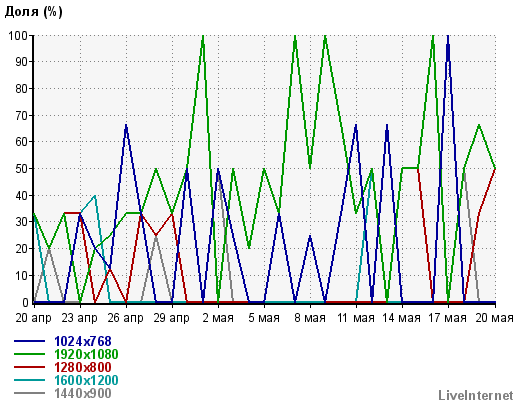Click the '20 апр' x-axis label
Viewport: 520px width, 405px height.
tap(33, 318)
